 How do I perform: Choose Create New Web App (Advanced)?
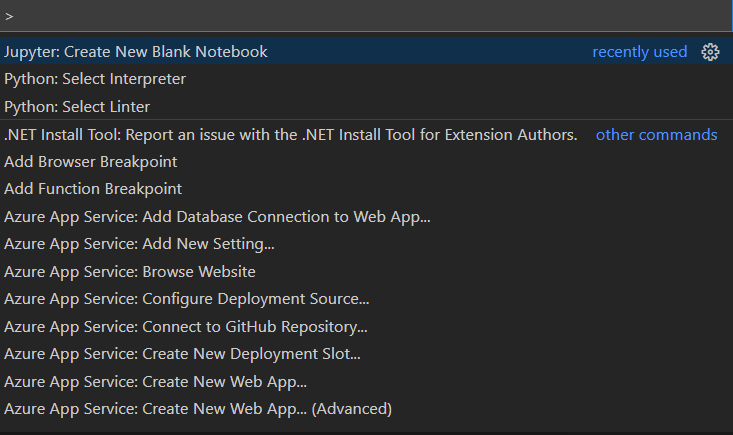(x=366, y=409)
